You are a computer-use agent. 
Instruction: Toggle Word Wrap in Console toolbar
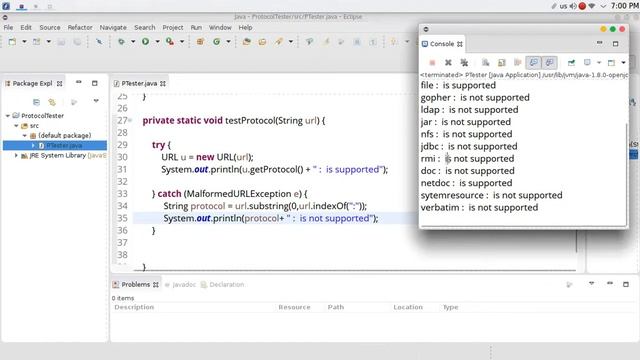(x=518, y=62)
